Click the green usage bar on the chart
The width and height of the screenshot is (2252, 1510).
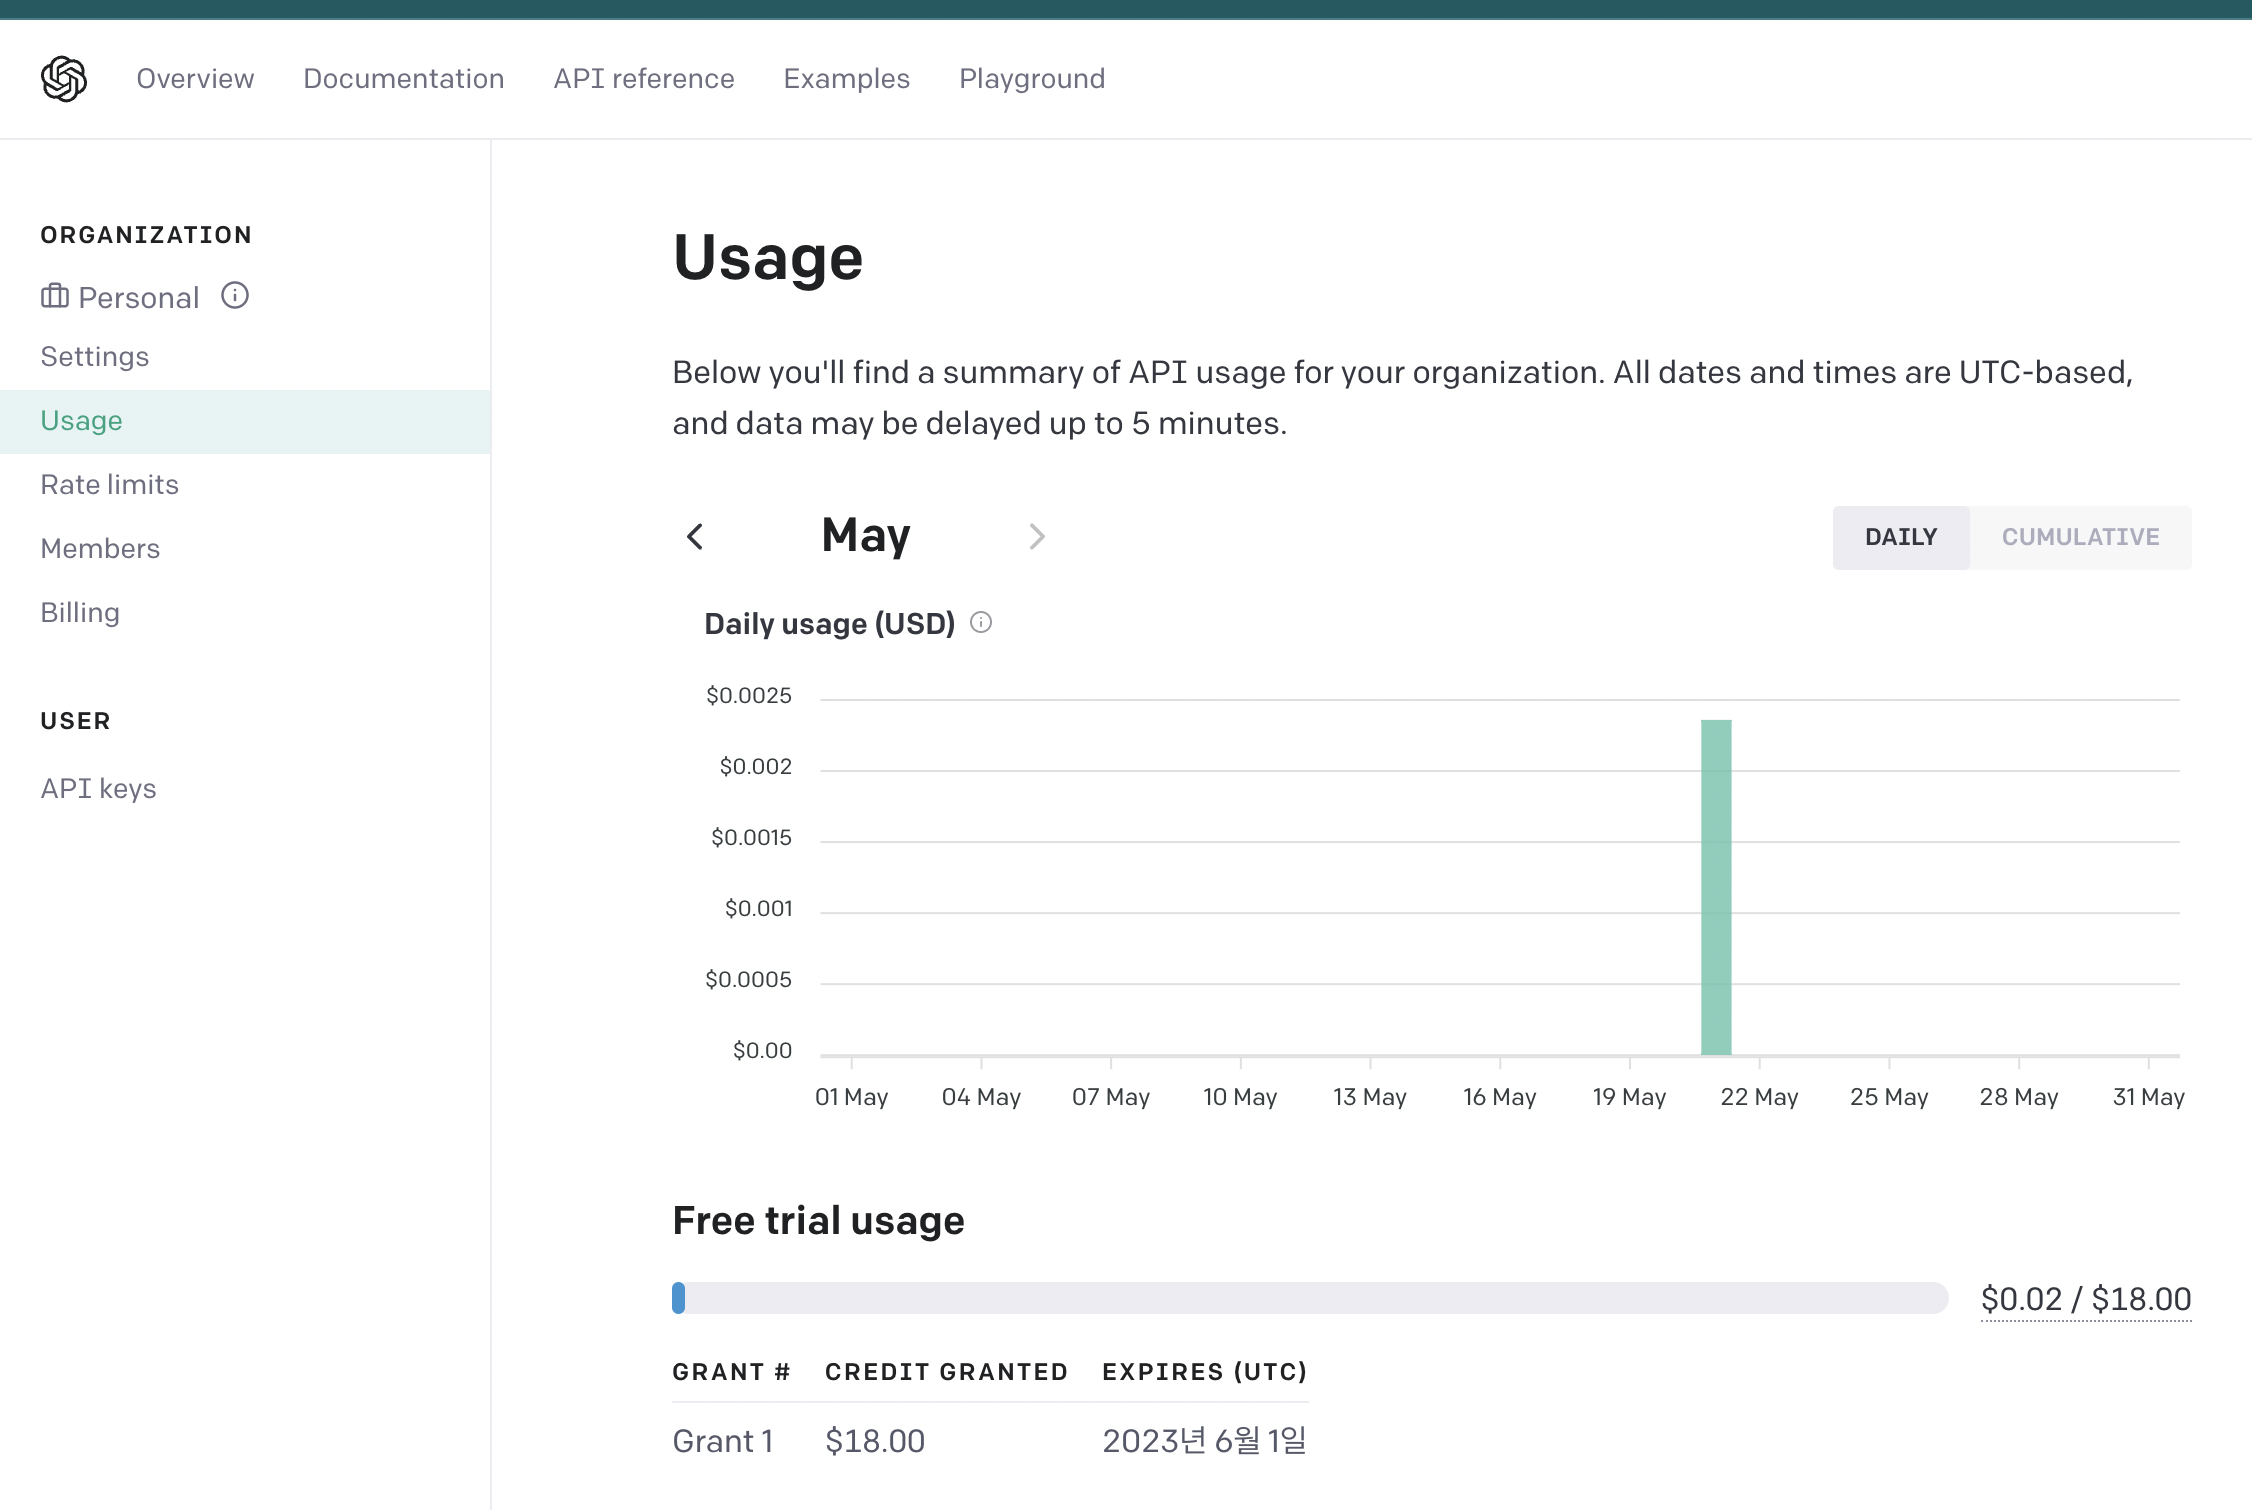(x=1716, y=887)
